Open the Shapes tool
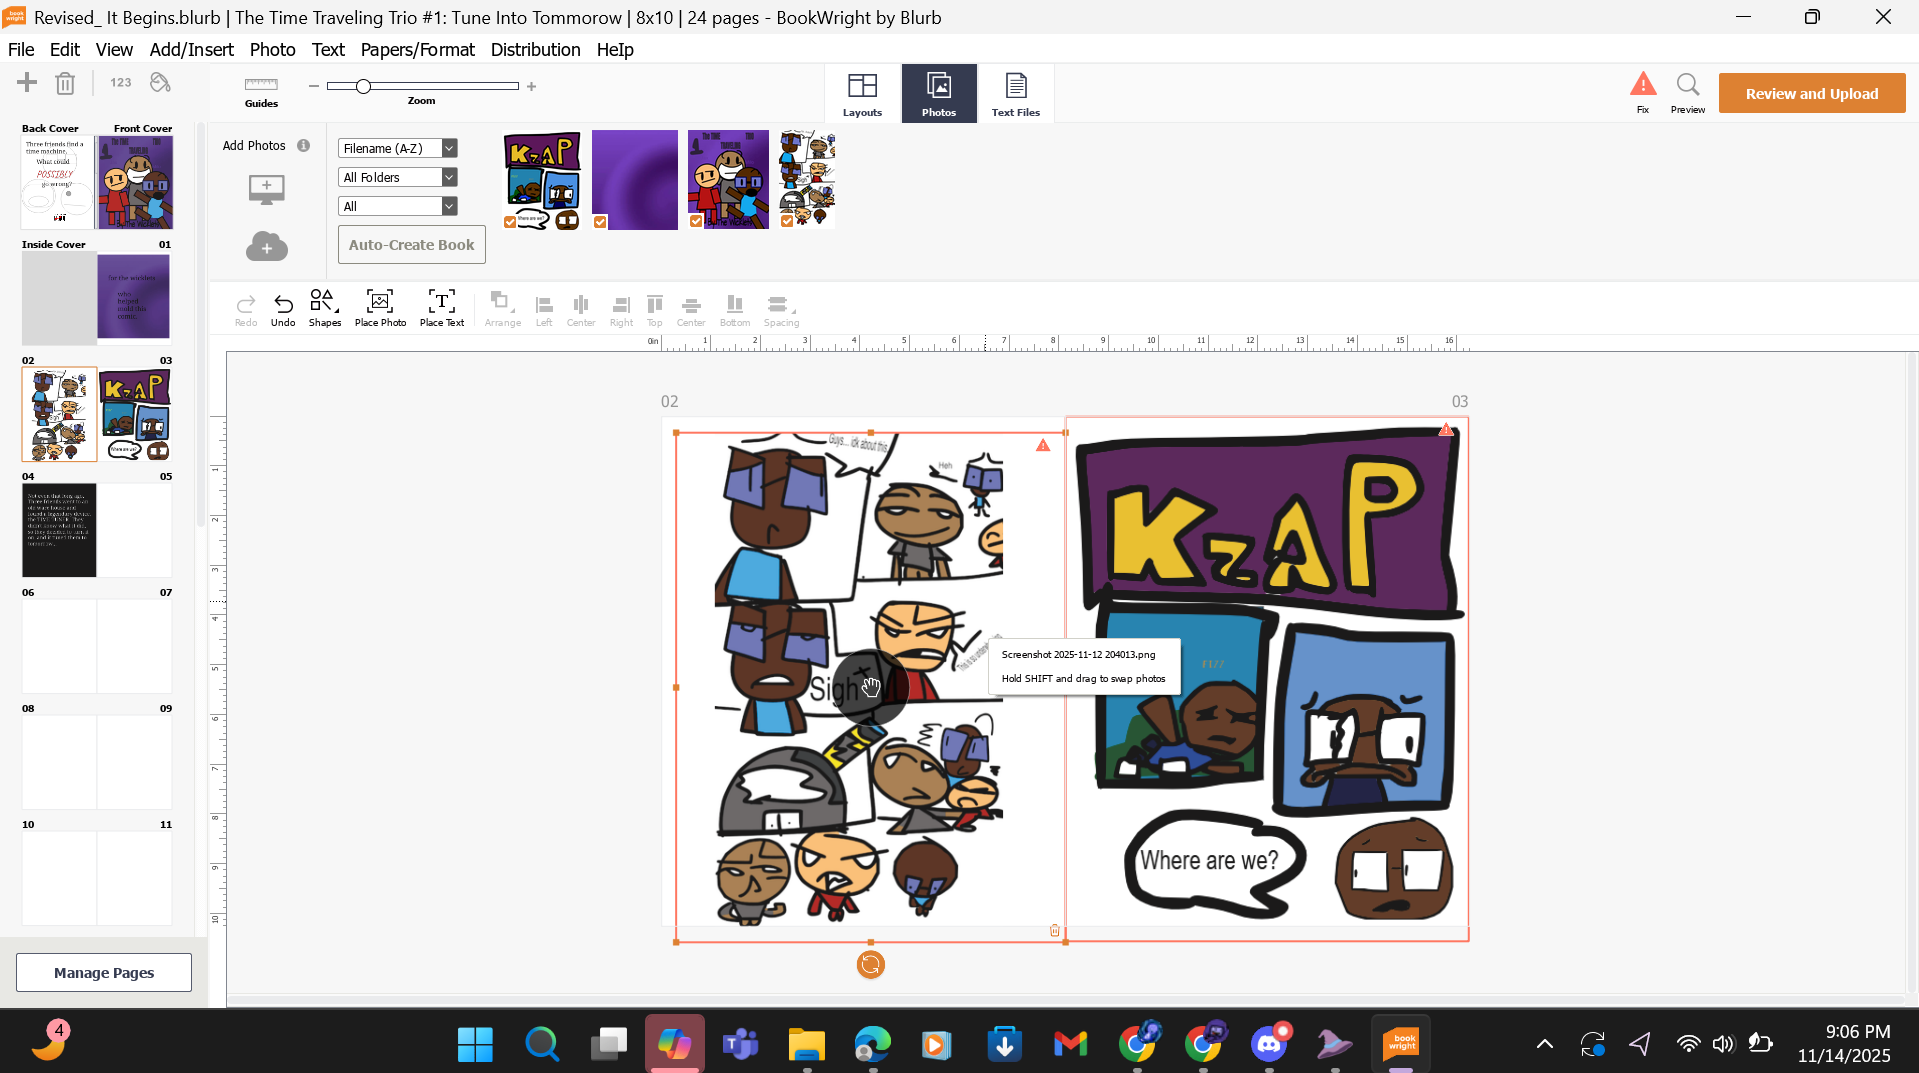The width and height of the screenshot is (1919, 1073). [324, 307]
